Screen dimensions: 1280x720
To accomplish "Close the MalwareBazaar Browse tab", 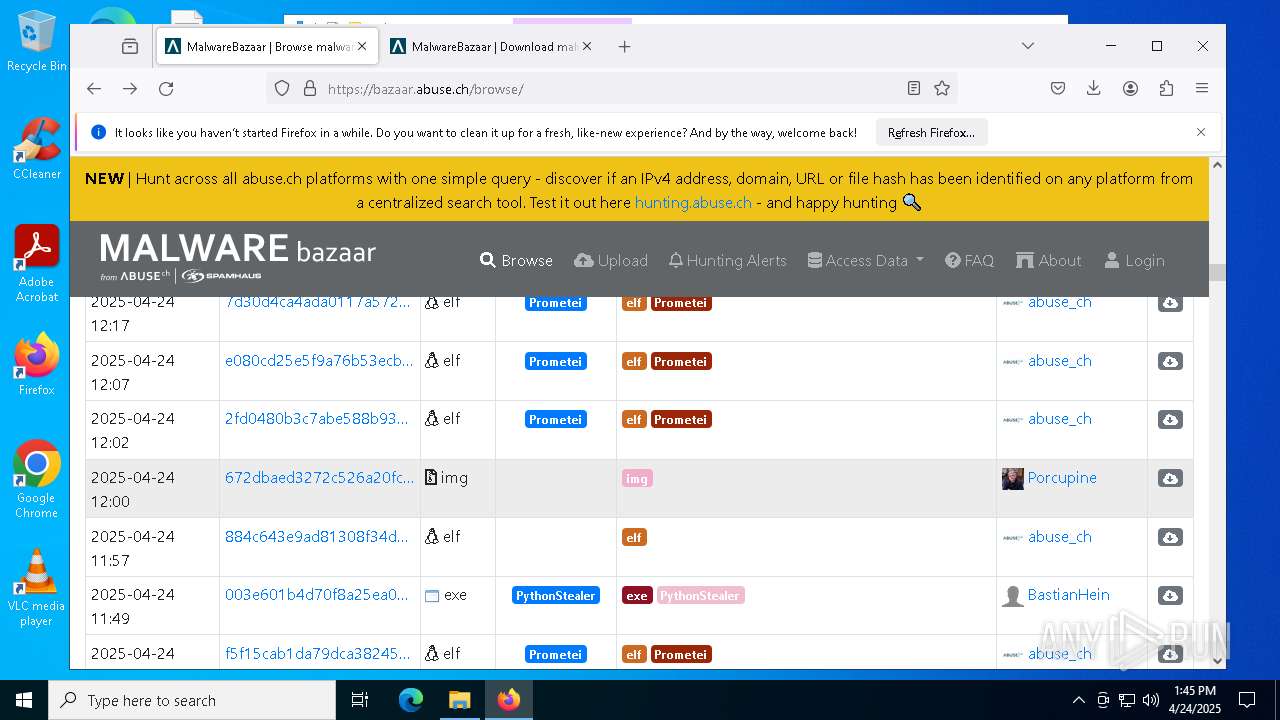I will [362, 46].
